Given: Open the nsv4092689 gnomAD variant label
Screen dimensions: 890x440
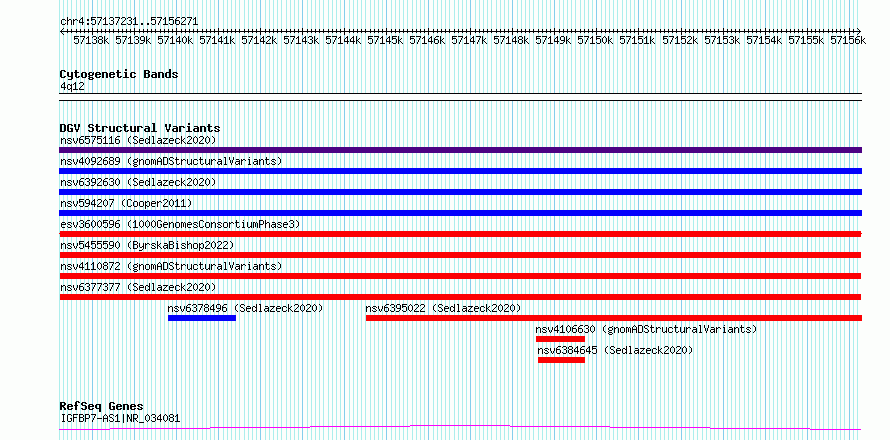Looking at the screenshot, I should 171,161.
